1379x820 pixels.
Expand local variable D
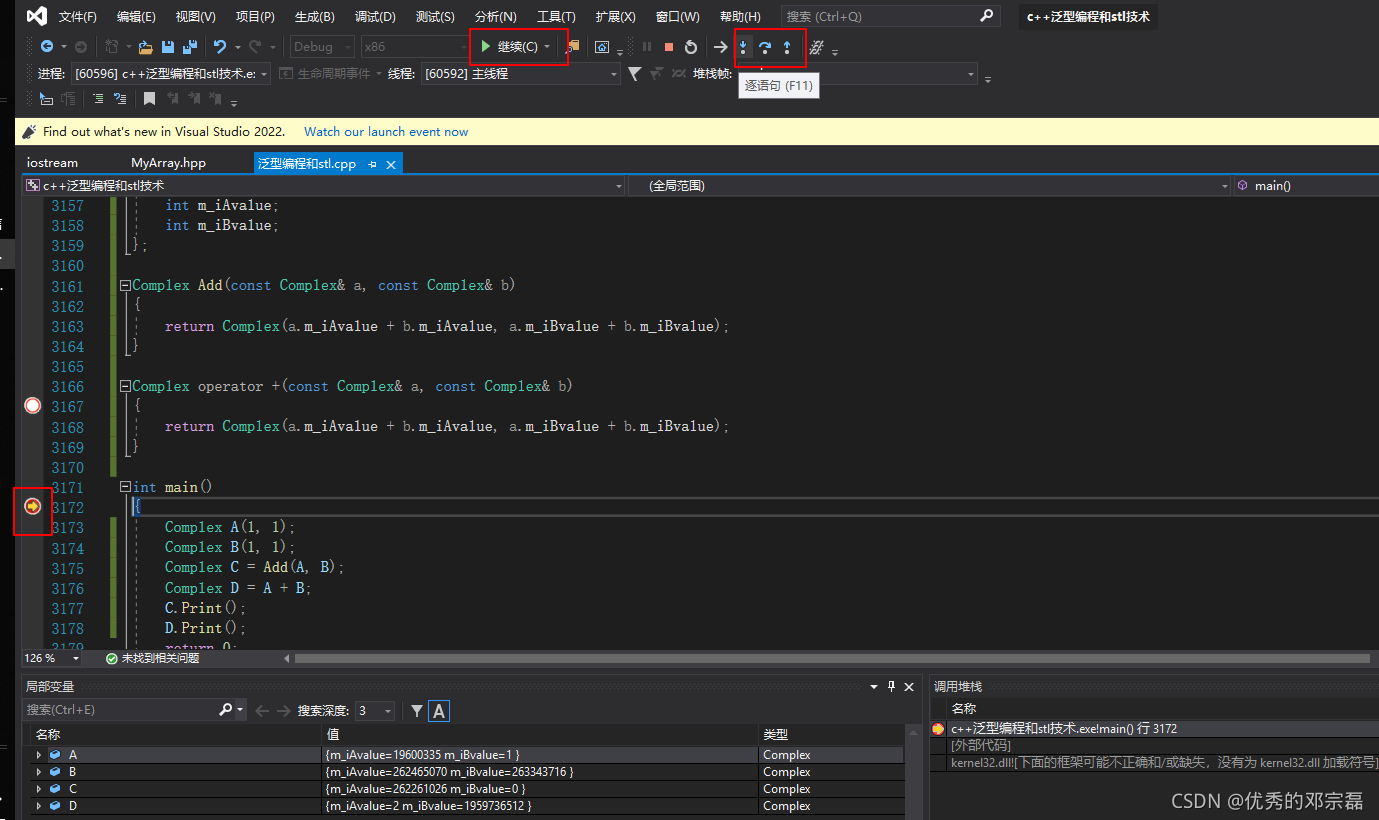pos(39,806)
